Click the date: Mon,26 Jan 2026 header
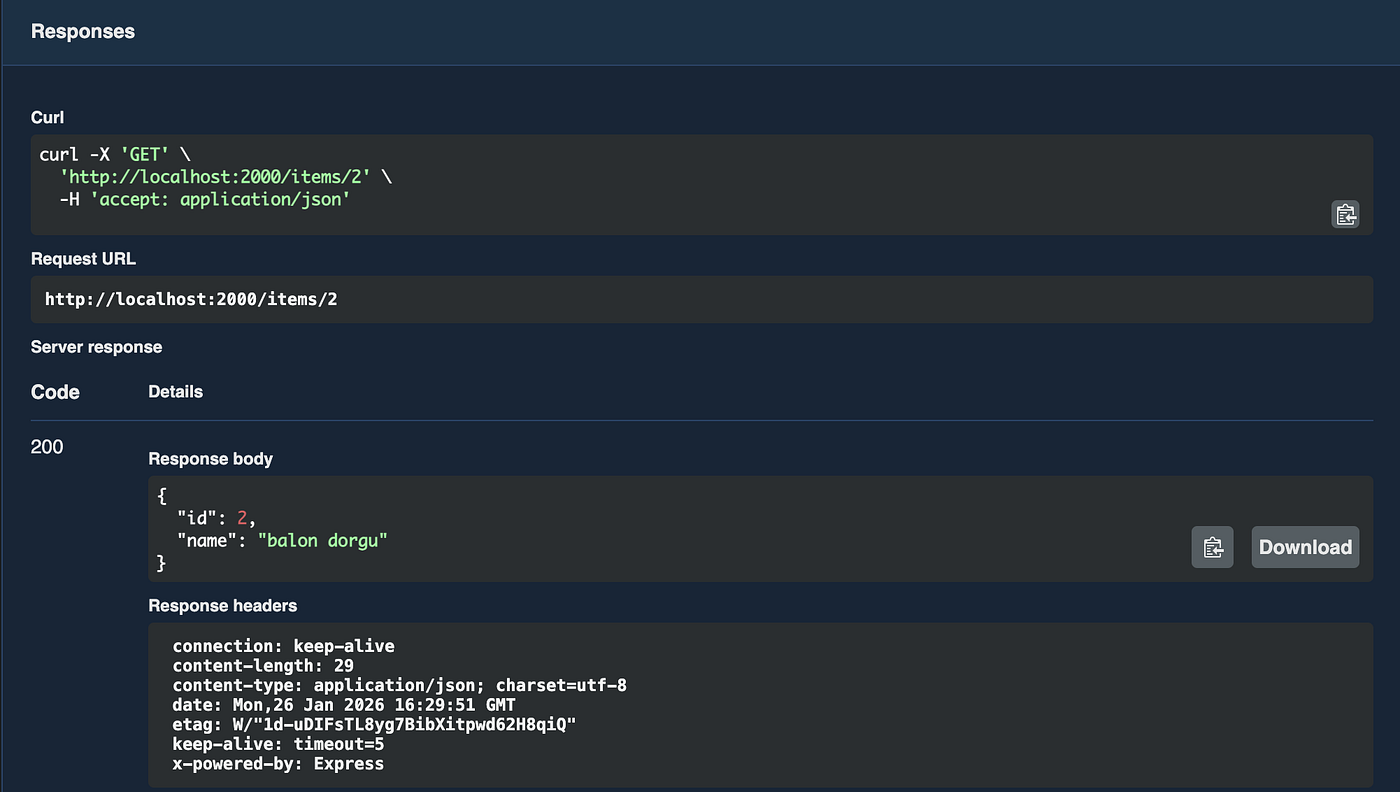Viewport: 1400px width, 792px height. coord(344,705)
